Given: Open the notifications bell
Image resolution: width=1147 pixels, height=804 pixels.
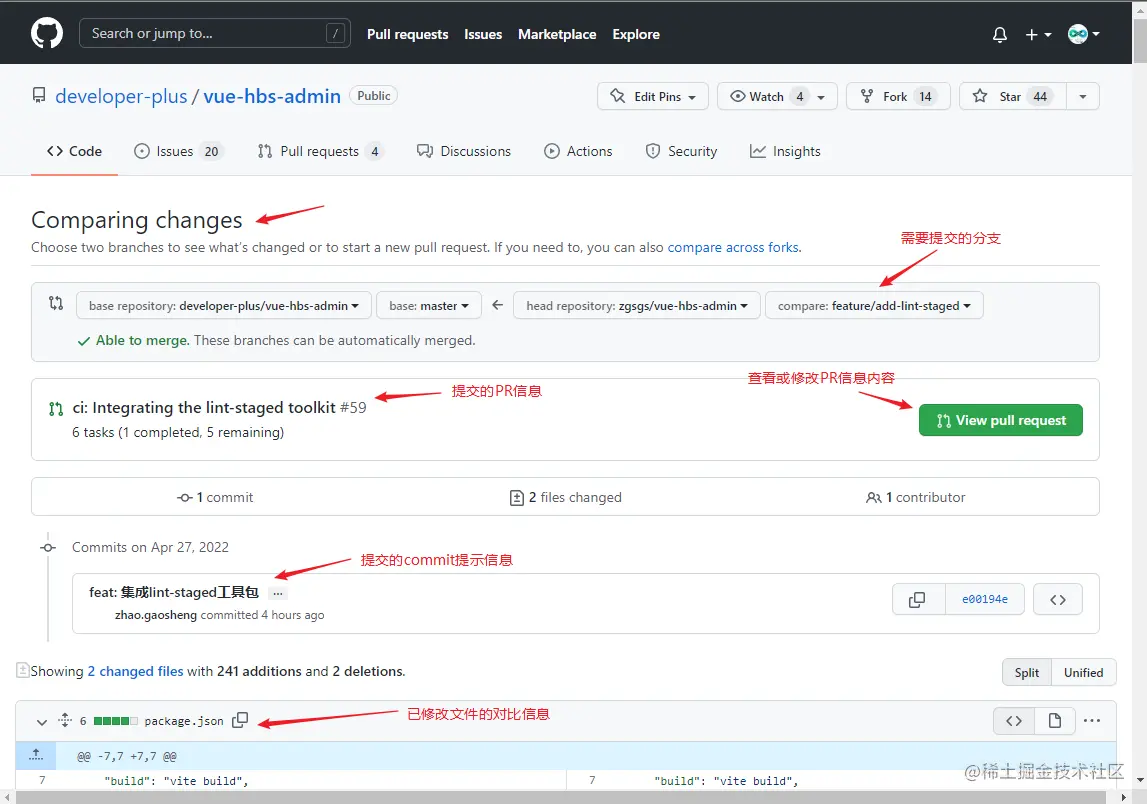Looking at the screenshot, I should [999, 34].
